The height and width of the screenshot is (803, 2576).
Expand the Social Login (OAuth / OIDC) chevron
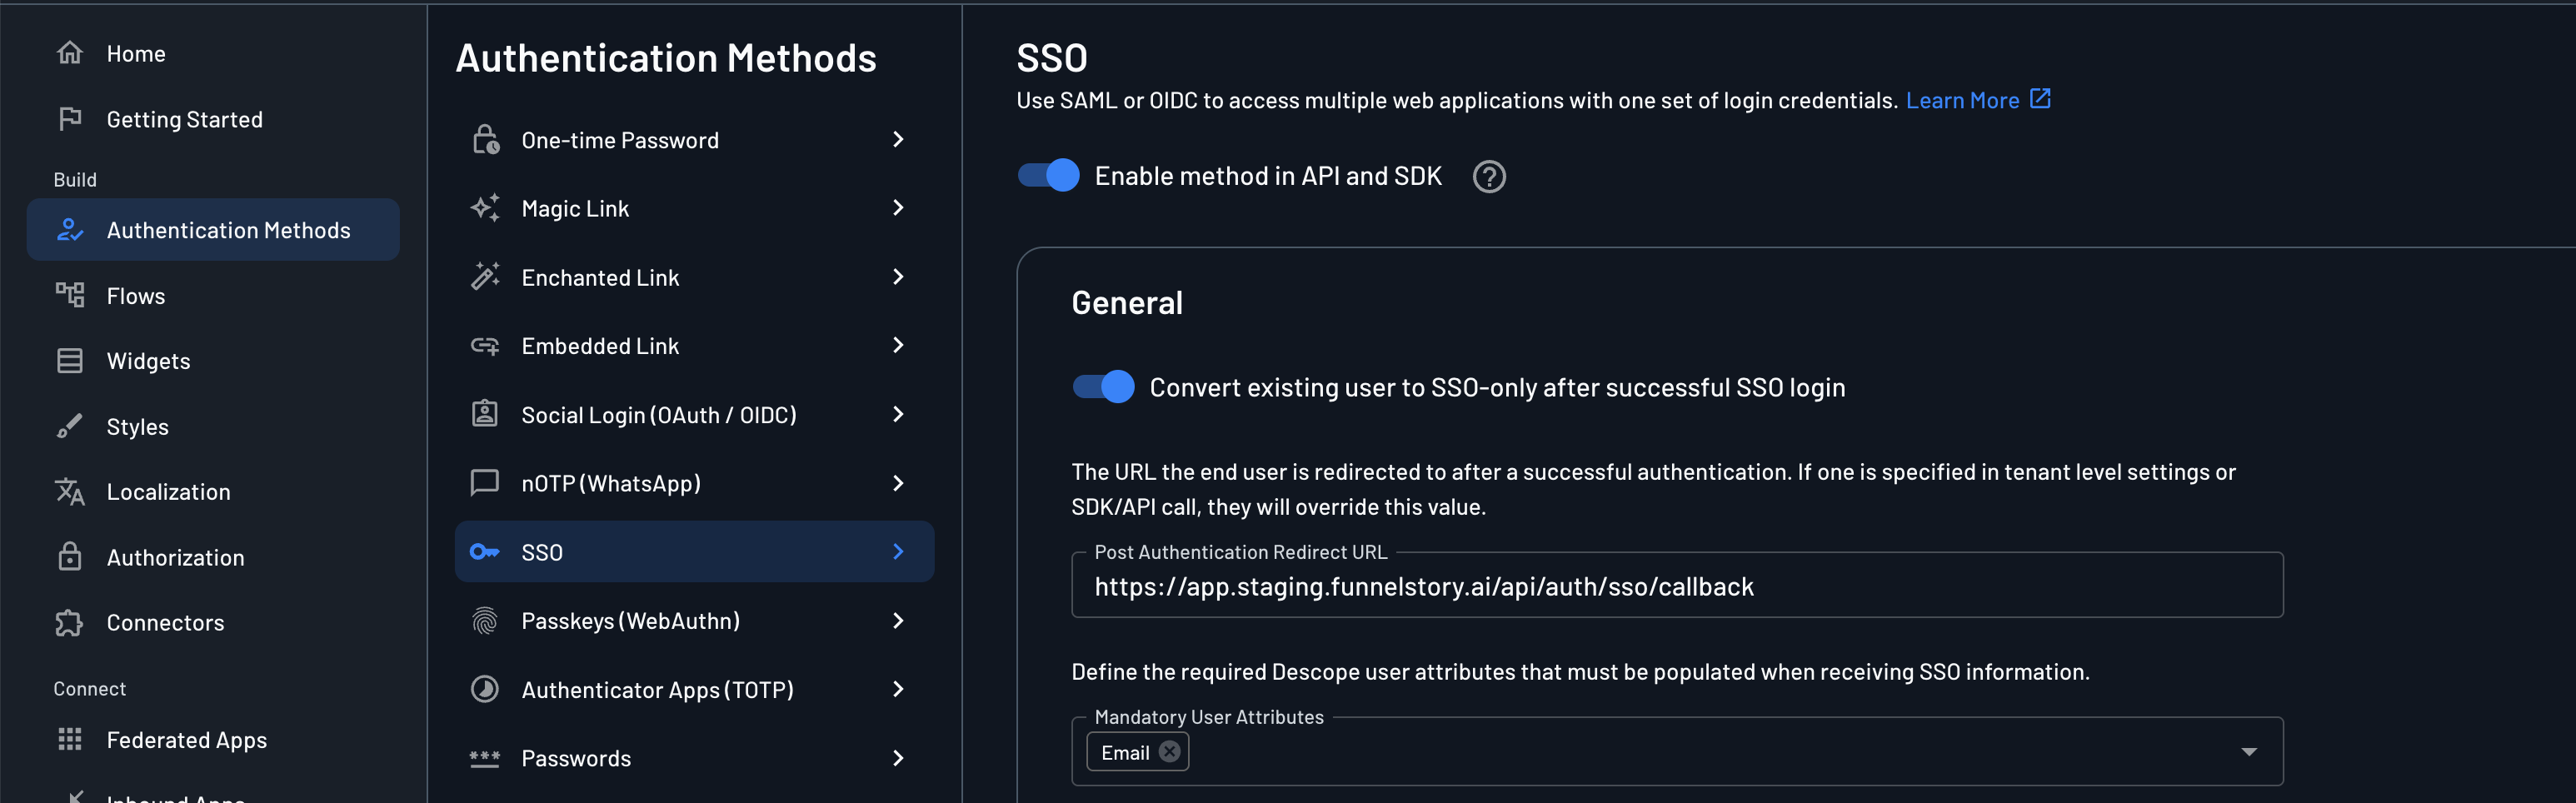897,414
